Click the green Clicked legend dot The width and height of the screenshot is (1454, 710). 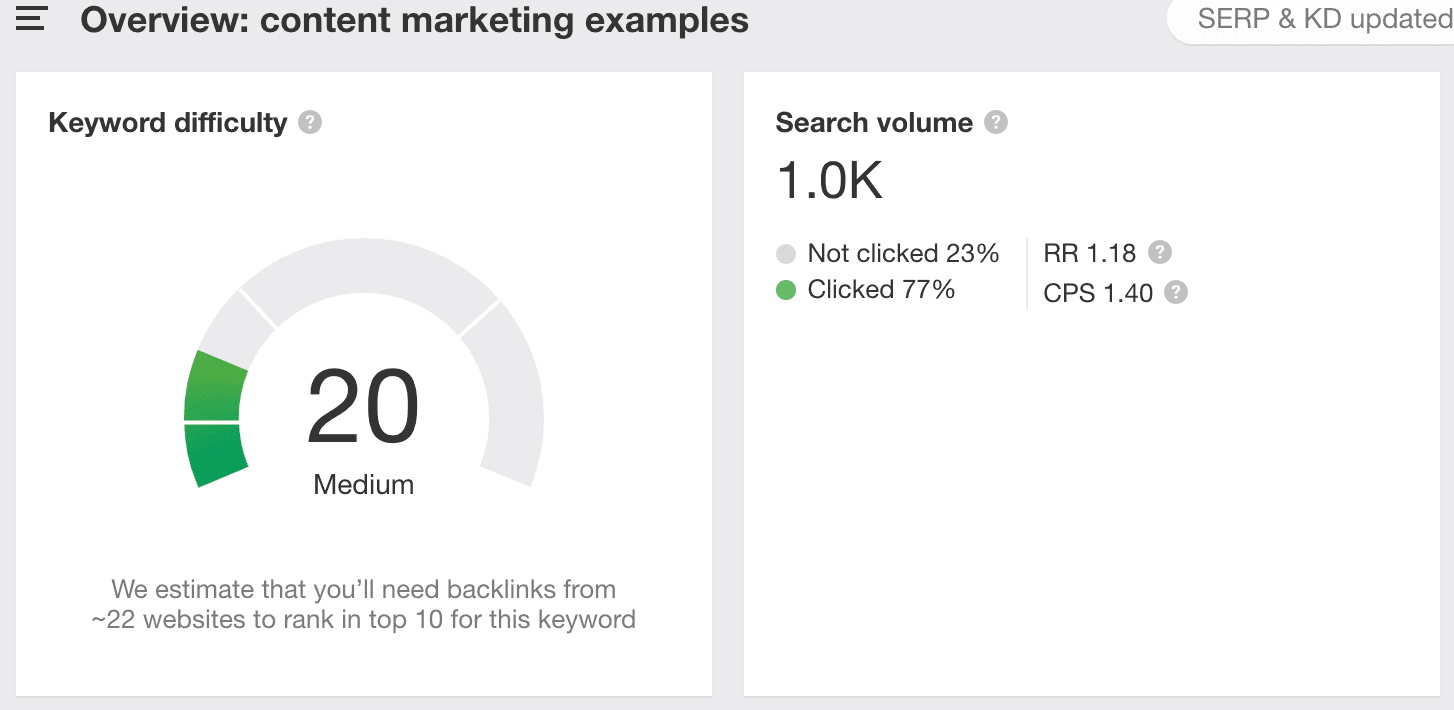click(x=786, y=291)
